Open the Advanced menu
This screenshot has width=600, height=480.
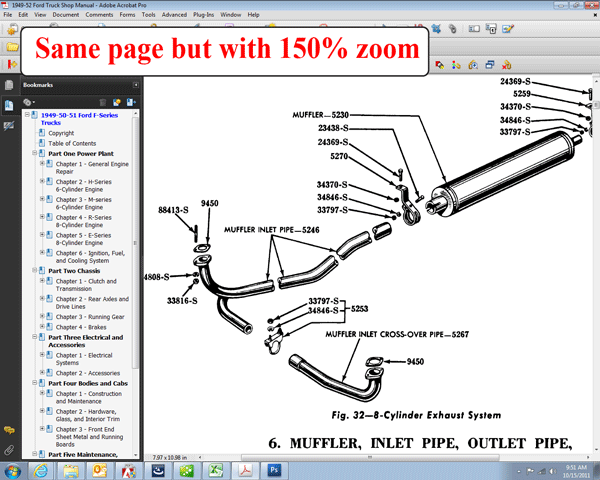click(174, 15)
